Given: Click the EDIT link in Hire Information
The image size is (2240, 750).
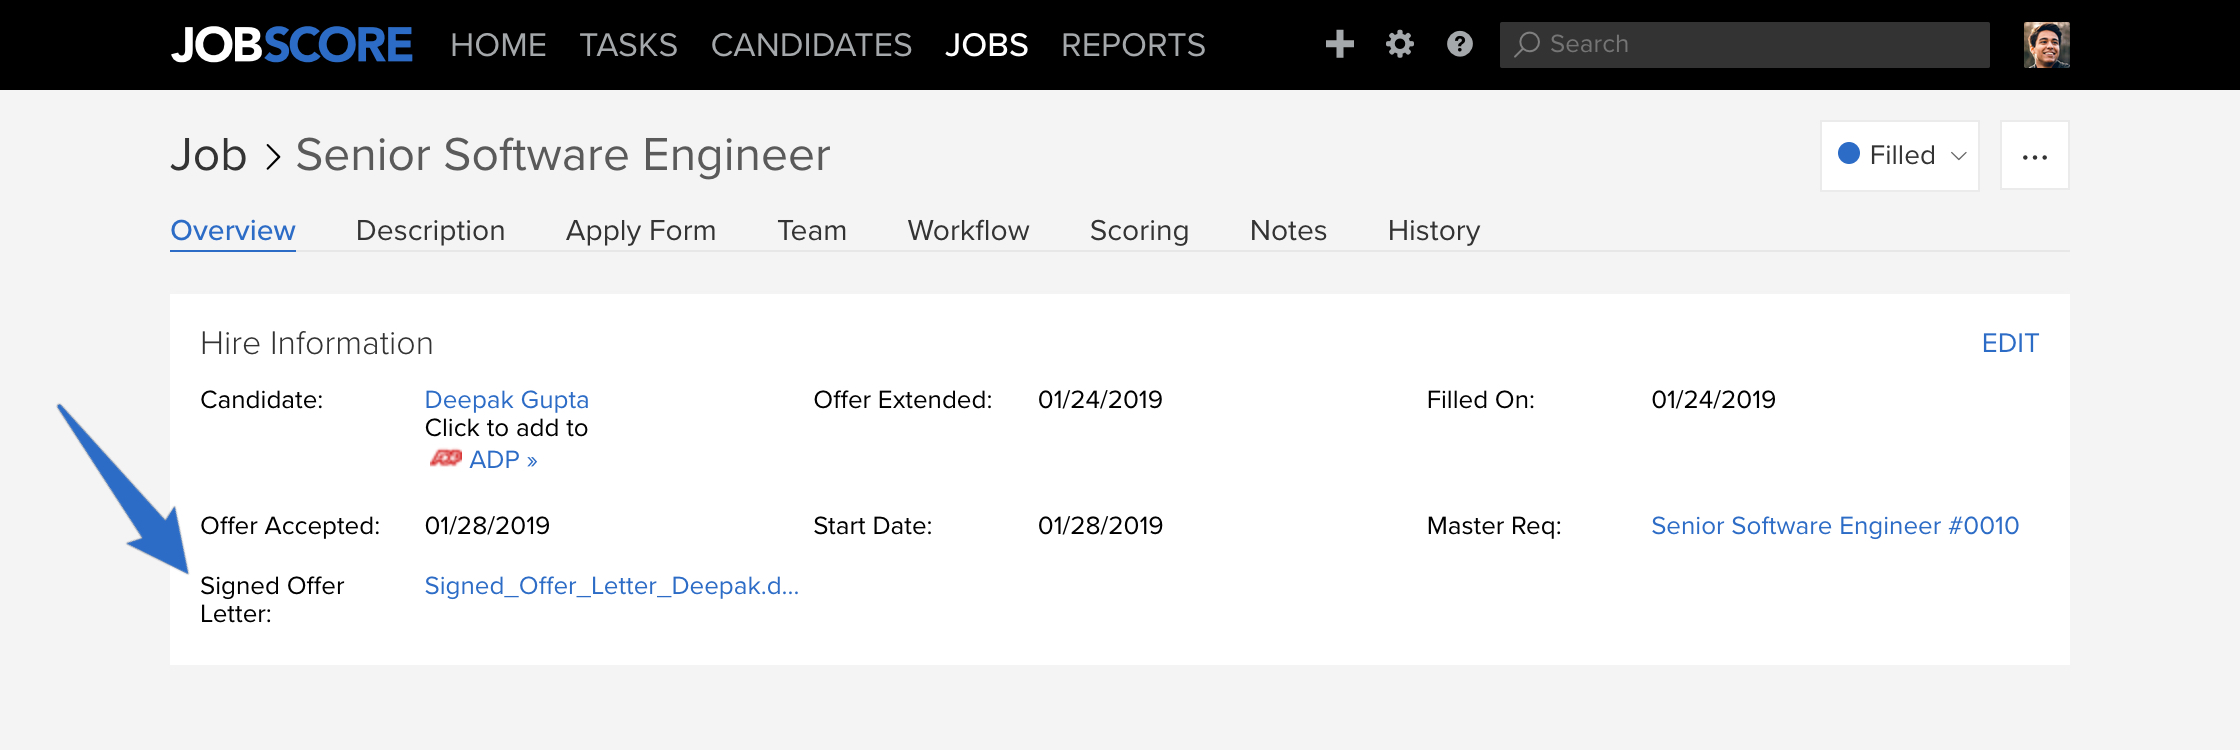Looking at the screenshot, I should tap(2010, 343).
